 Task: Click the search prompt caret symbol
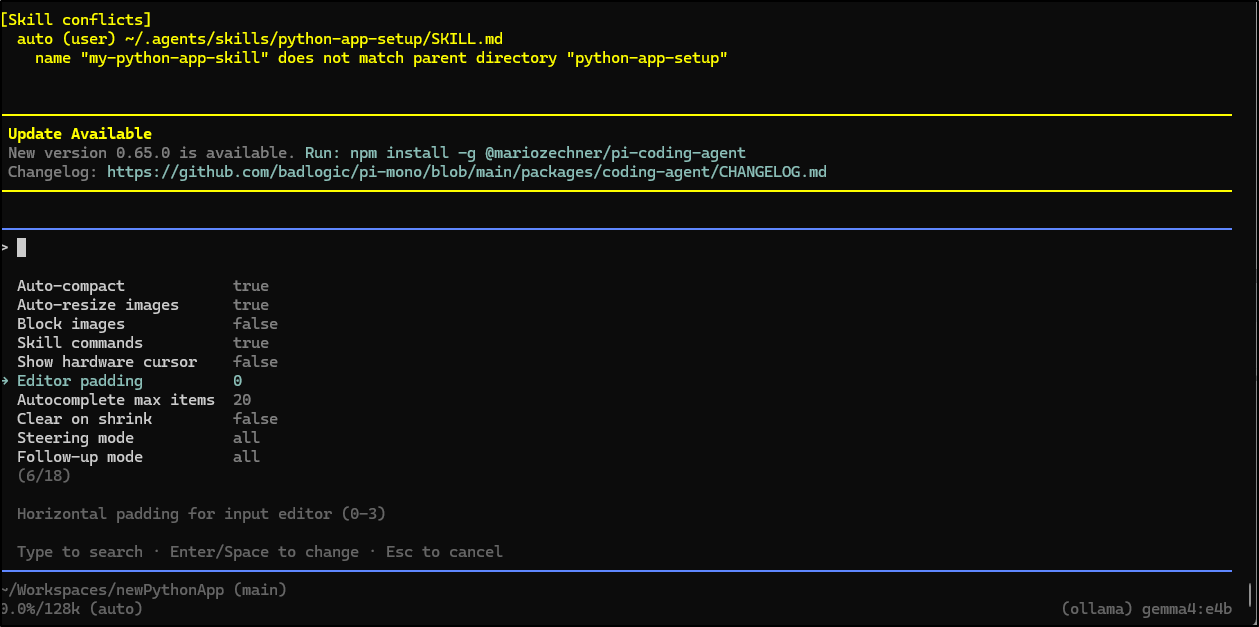pyautogui.click(x=5, y=247)
